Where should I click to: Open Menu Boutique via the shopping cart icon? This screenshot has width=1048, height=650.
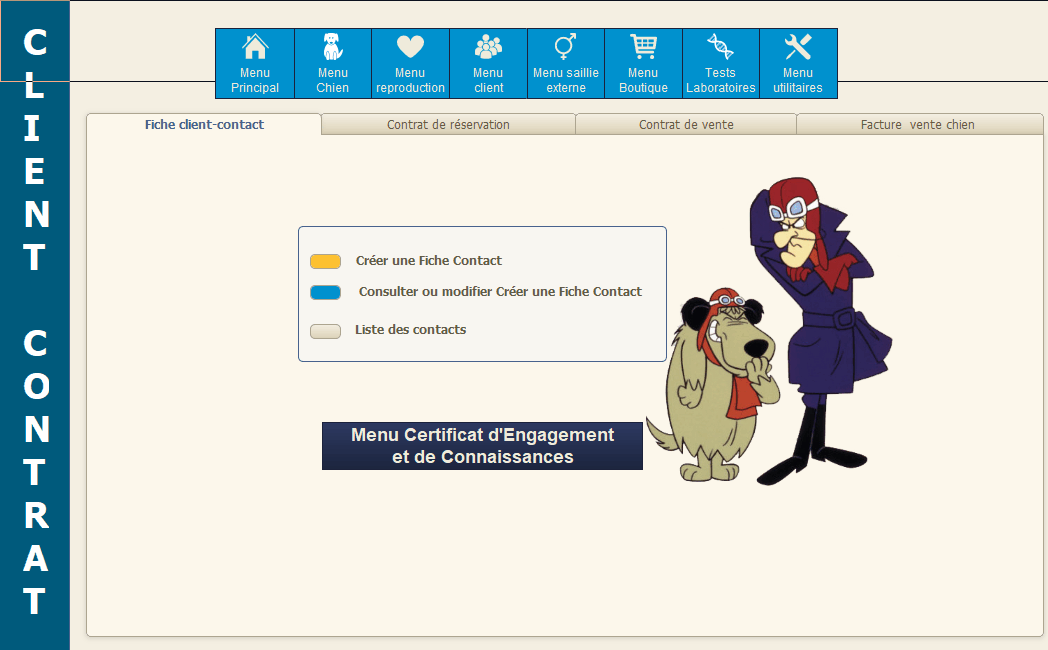click(643, 47)
